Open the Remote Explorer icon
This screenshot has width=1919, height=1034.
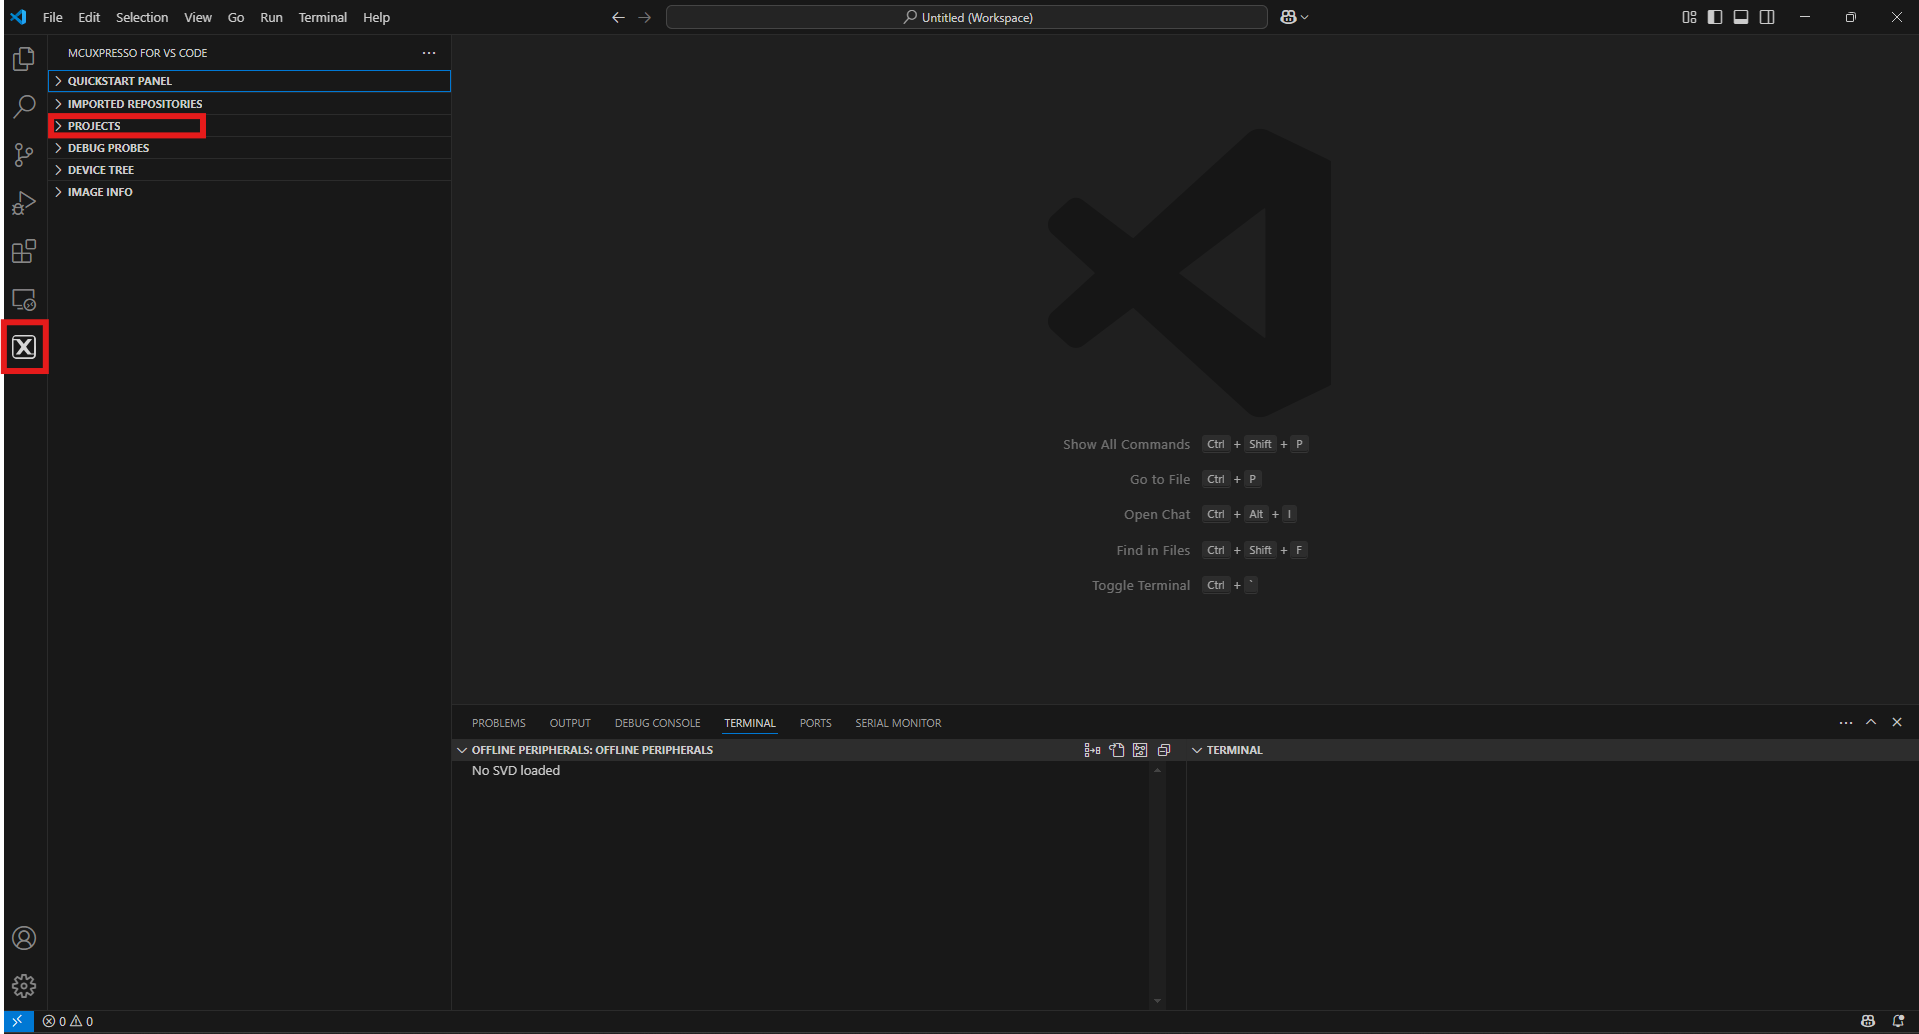(24, 299)
